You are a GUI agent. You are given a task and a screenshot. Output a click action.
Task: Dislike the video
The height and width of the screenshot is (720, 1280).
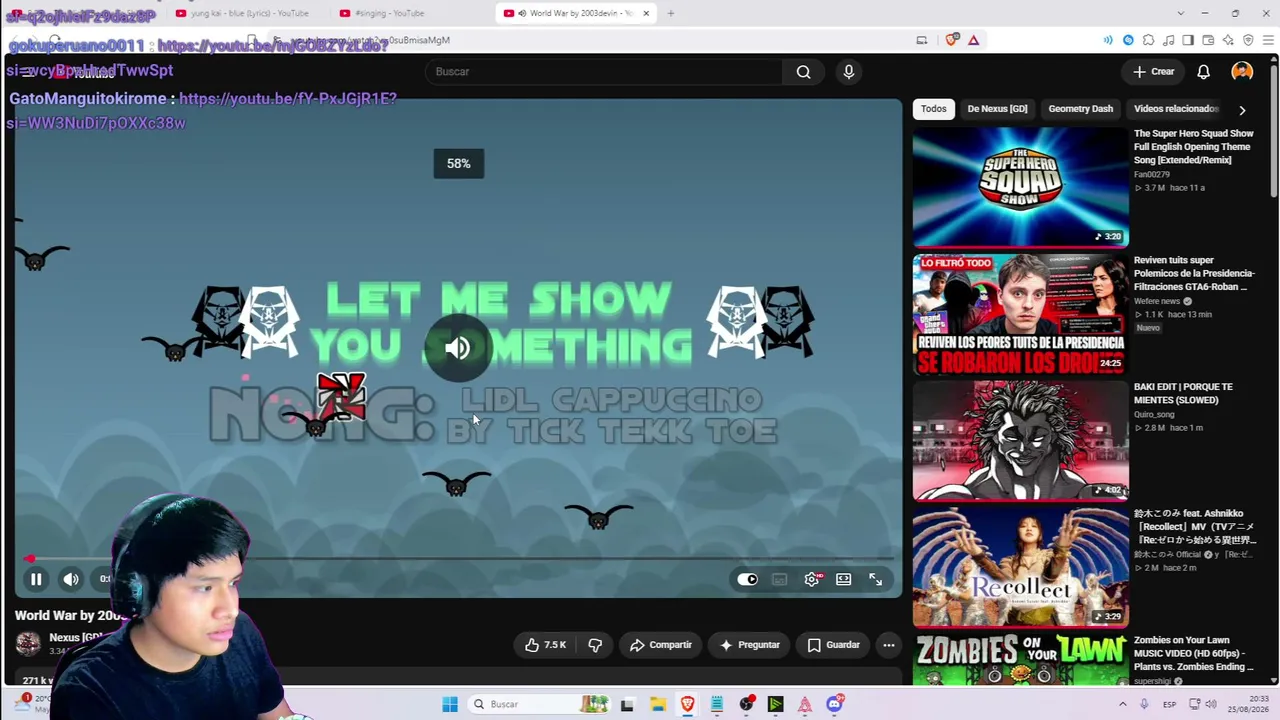coord(595,645)
